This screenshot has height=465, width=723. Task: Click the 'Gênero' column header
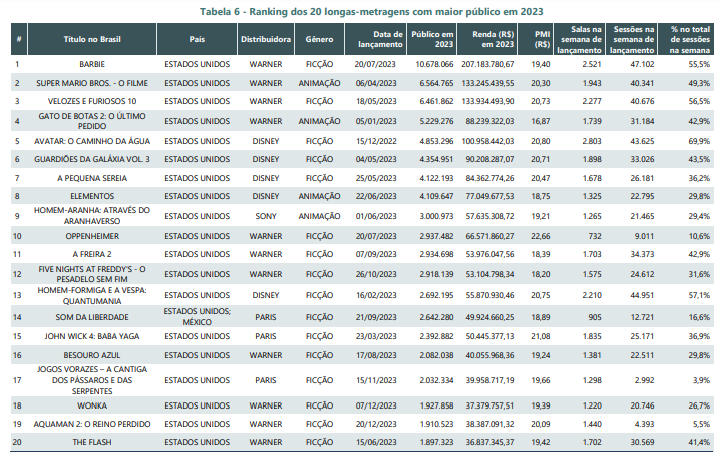click(319, 39)
